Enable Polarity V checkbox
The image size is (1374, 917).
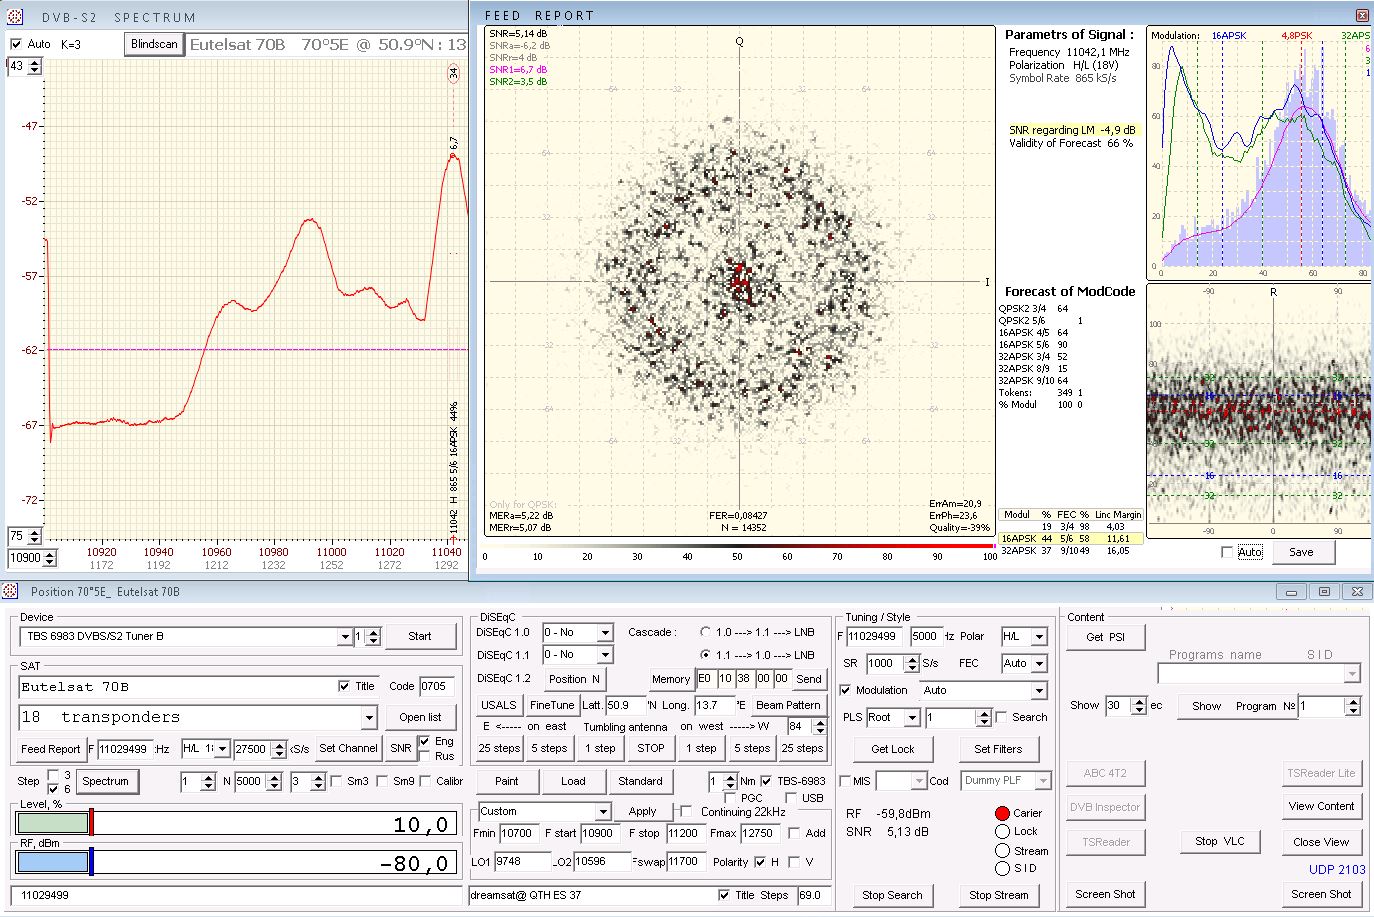tap(794, 861)
